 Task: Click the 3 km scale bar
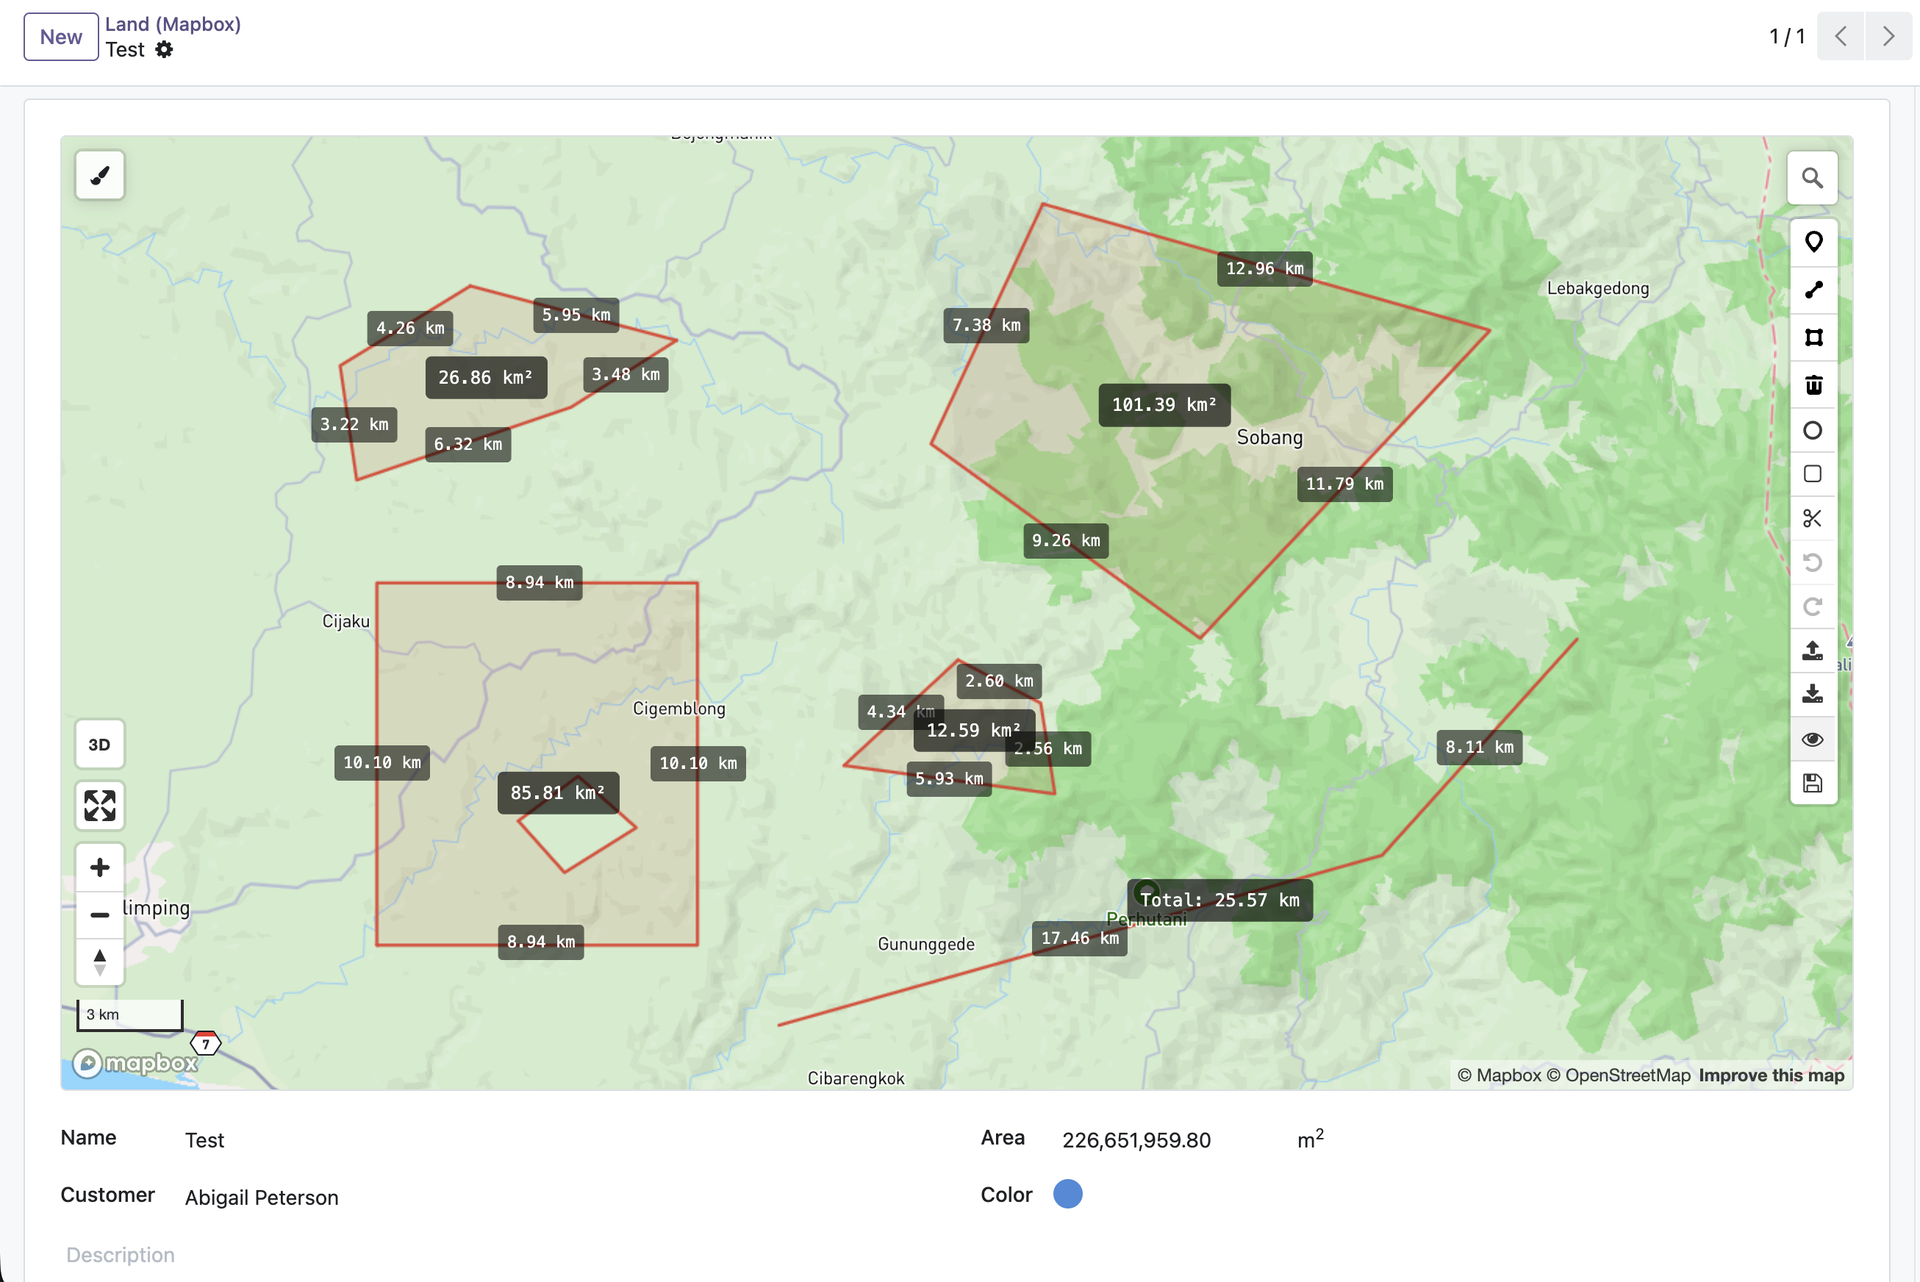coord(130,1014)
